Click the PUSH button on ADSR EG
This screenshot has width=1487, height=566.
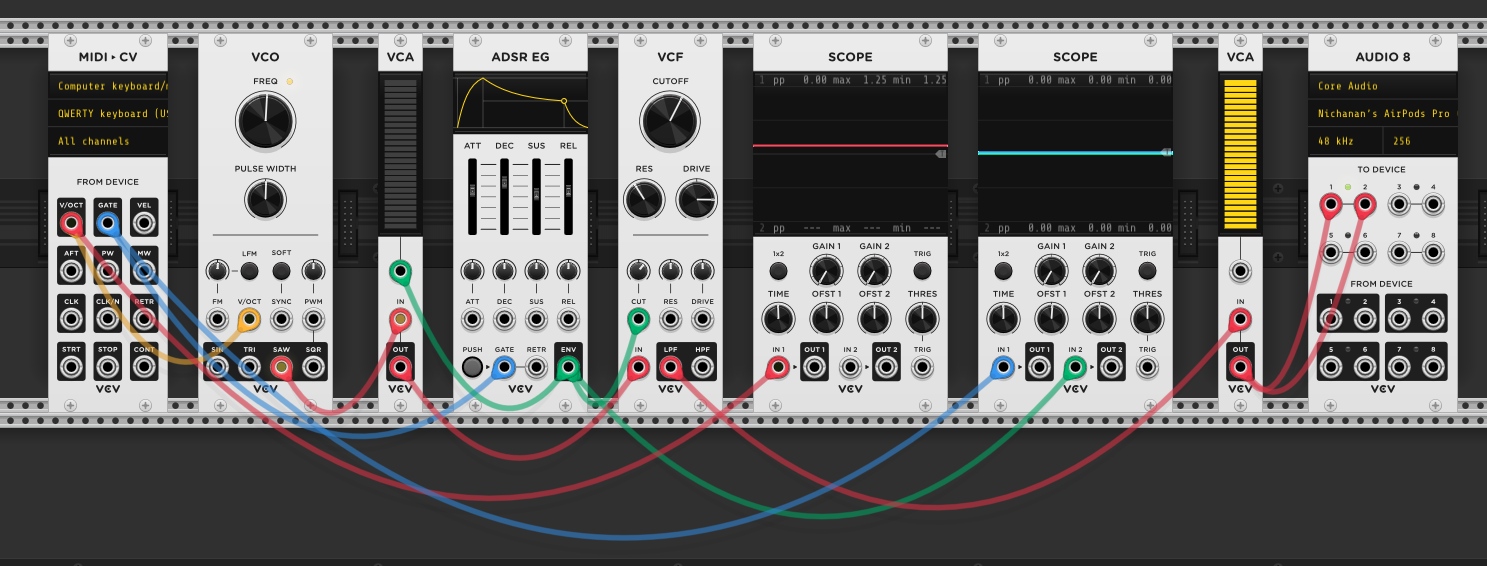coord(472,368)
